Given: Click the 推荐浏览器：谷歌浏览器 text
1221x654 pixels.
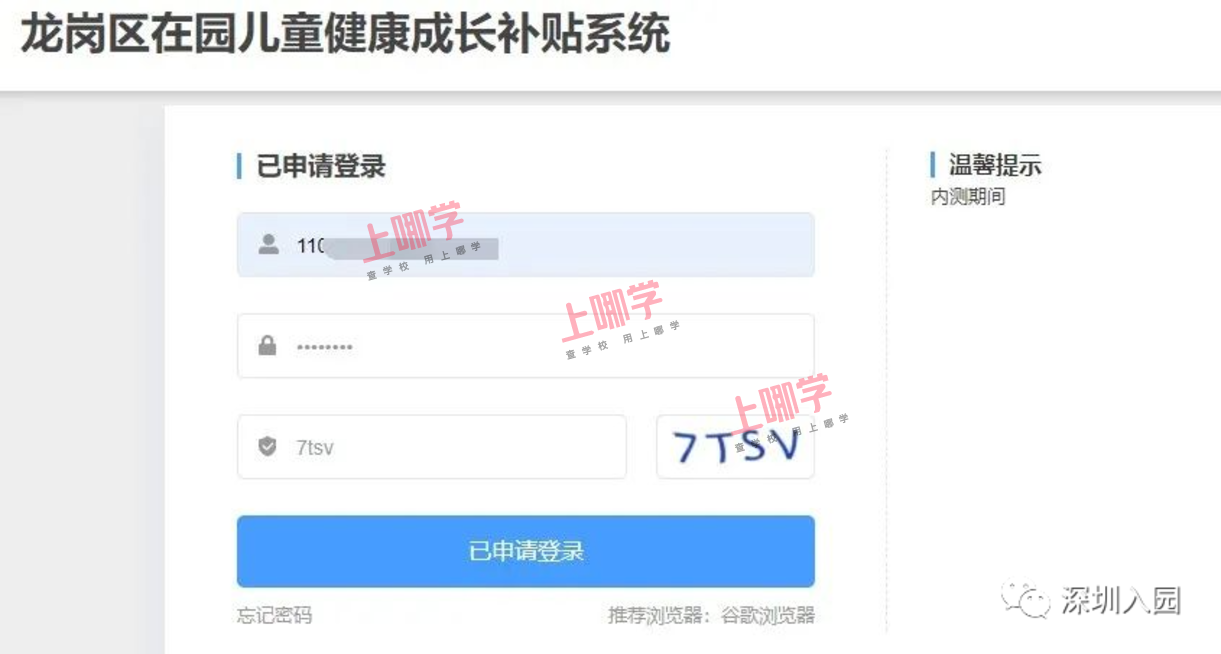Looking at the screenshot, I should pos(711,615).
